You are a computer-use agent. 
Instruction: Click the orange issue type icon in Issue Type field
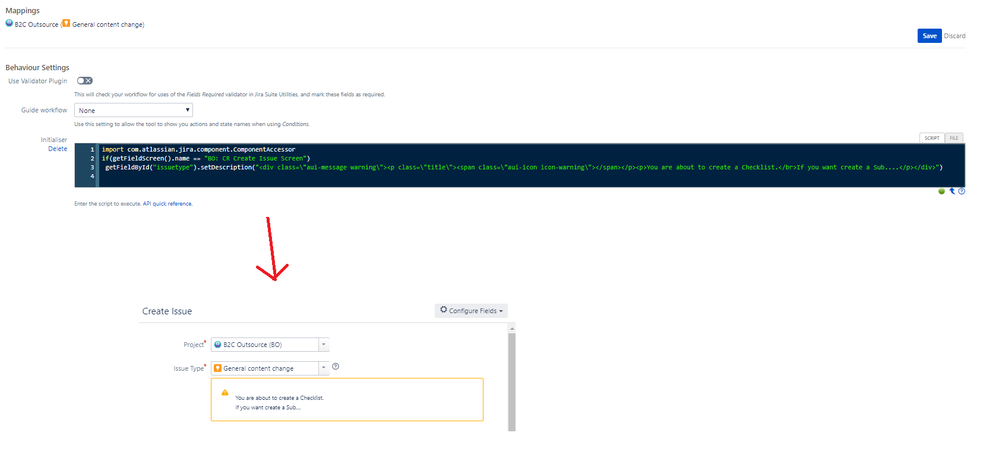point(218,368)
